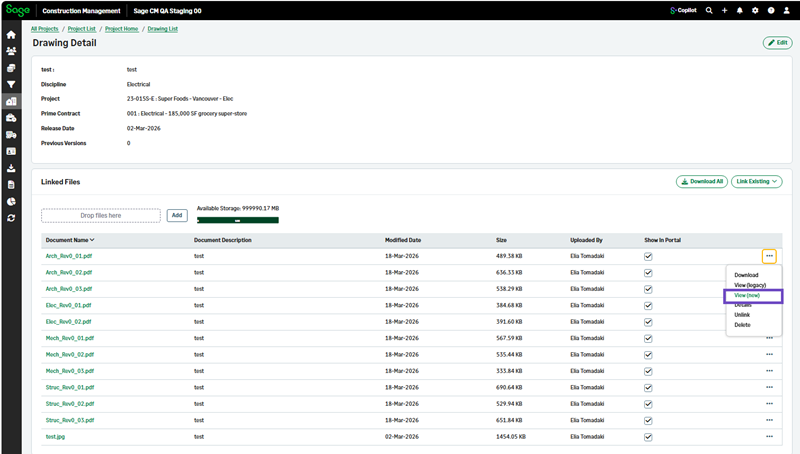Click the filter funnel icon in the sidebar
The image size is (800, 454).
click(11, 84)
